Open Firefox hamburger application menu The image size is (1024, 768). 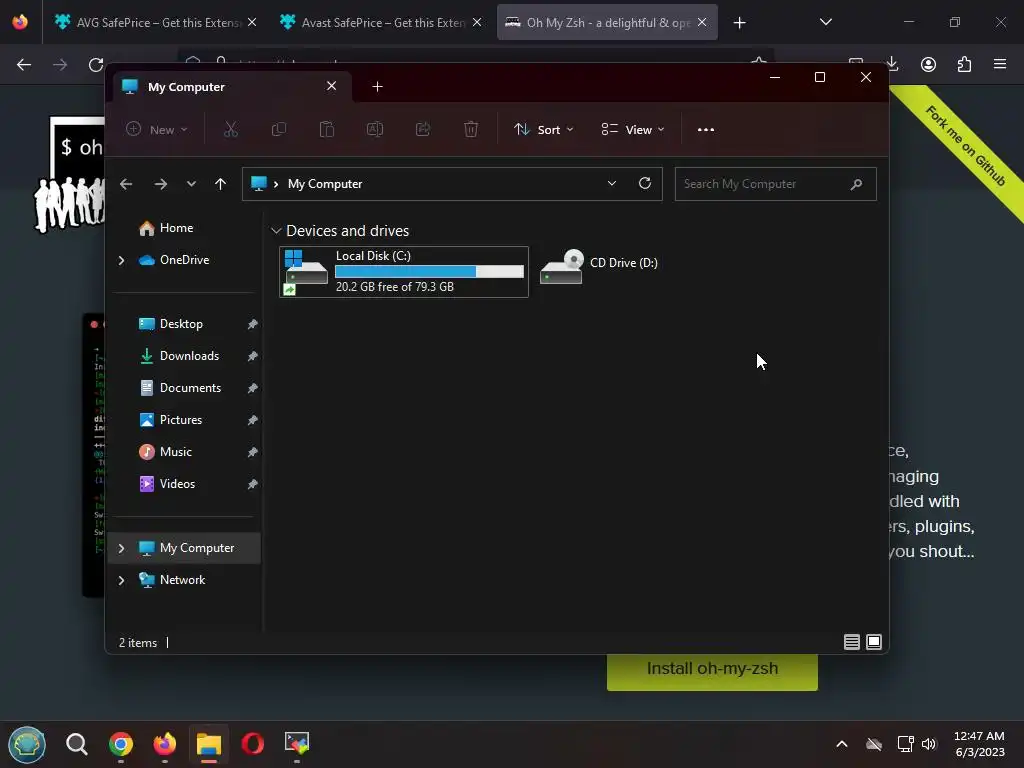point(1000,64)
